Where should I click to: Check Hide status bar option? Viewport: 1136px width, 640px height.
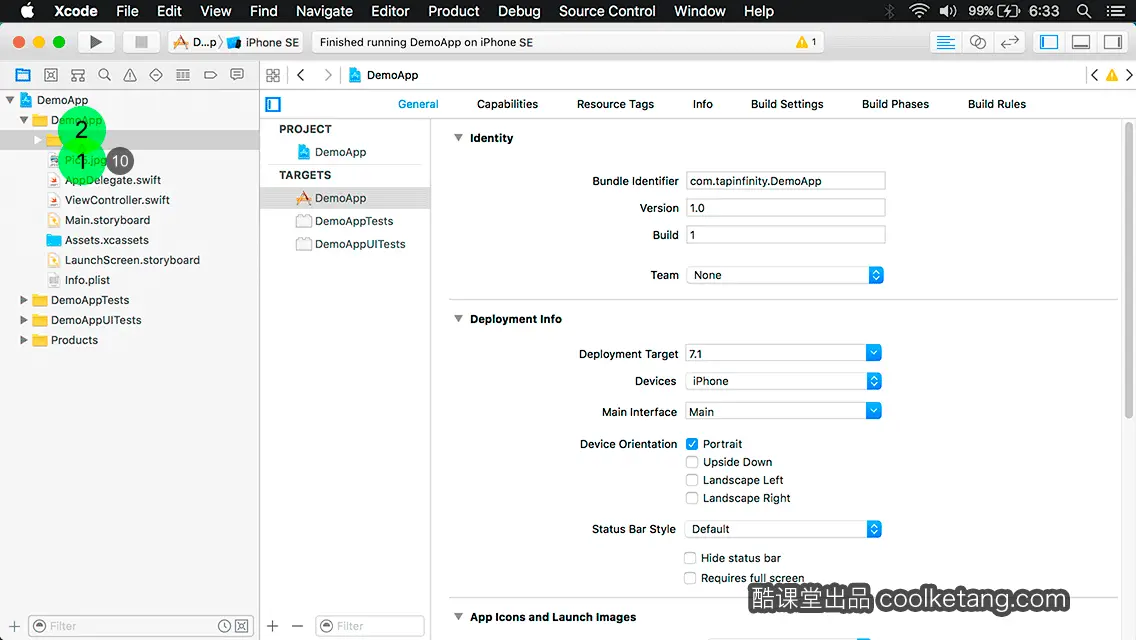pyautogui.click(x=690, y=557)
